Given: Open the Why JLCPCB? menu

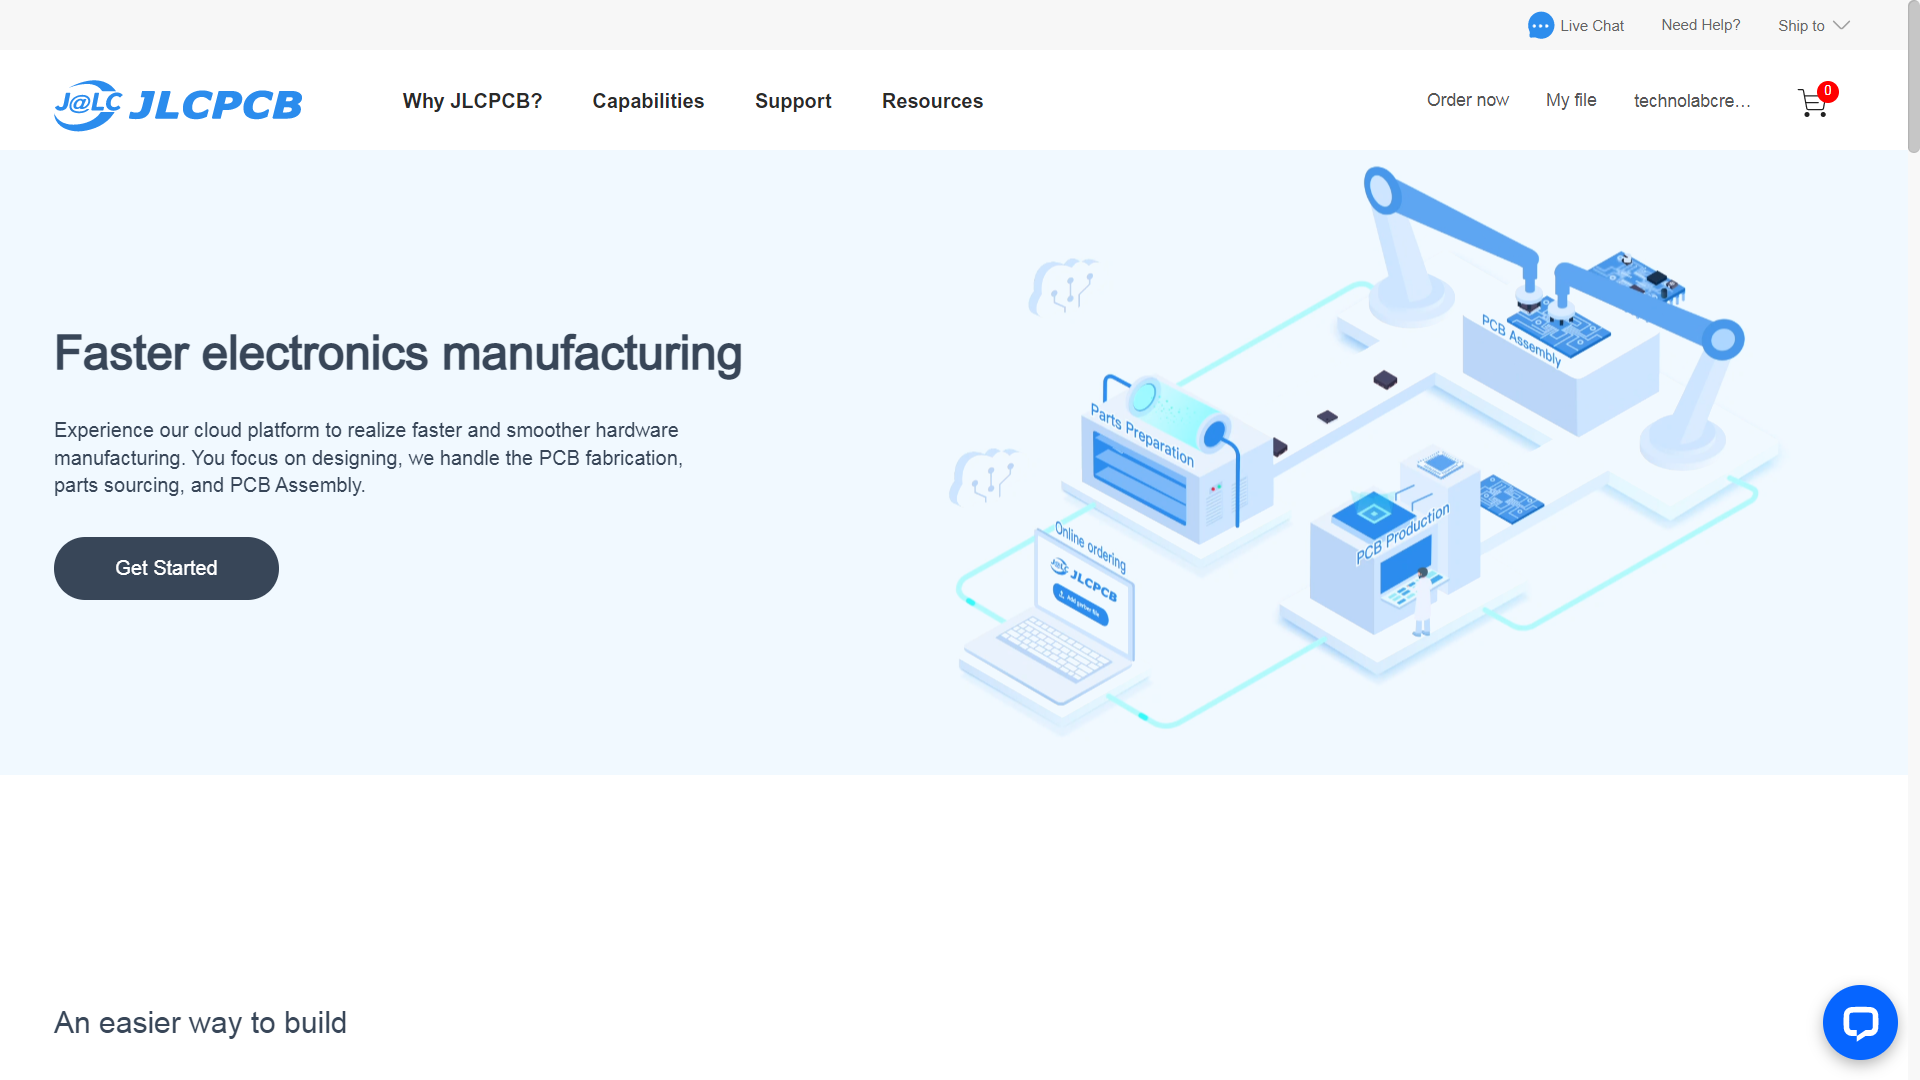Looking at the screenshot, I should [x=472, y=101].
